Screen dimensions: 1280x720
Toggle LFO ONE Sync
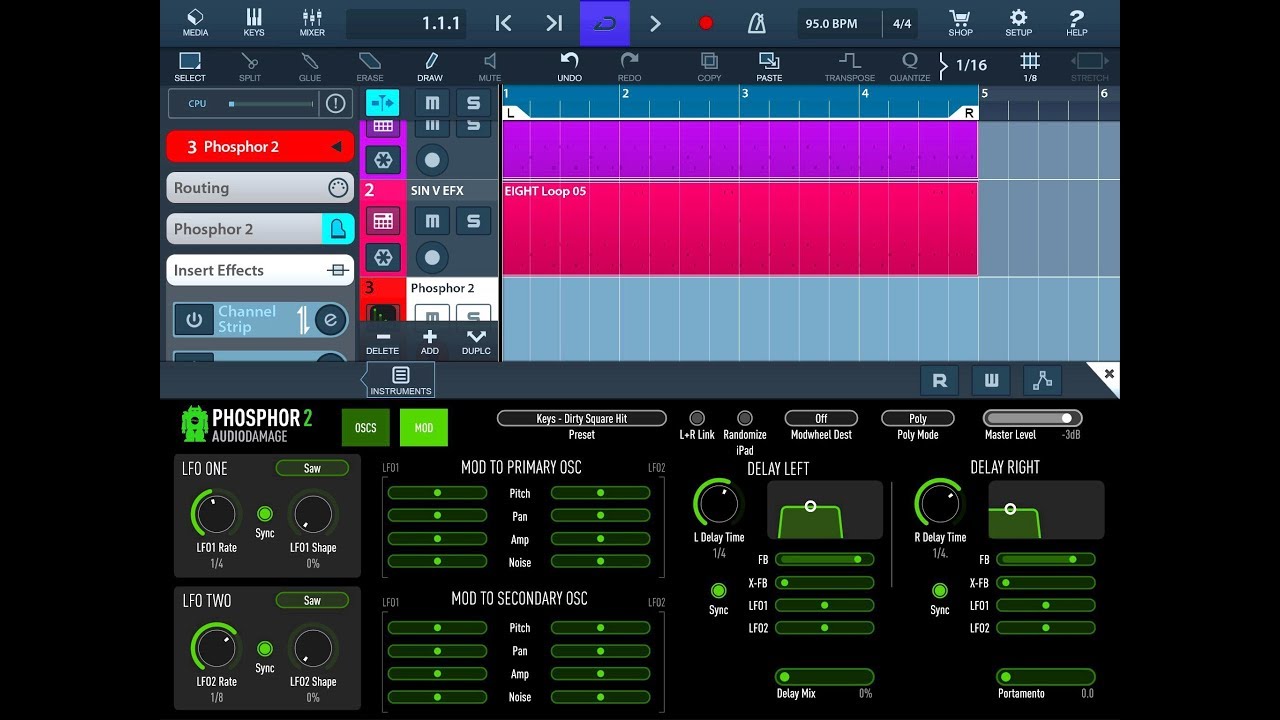[x=264, y=514]
